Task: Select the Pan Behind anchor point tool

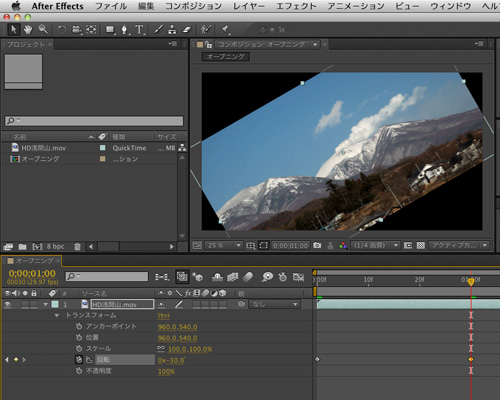Action: (91, 30)
